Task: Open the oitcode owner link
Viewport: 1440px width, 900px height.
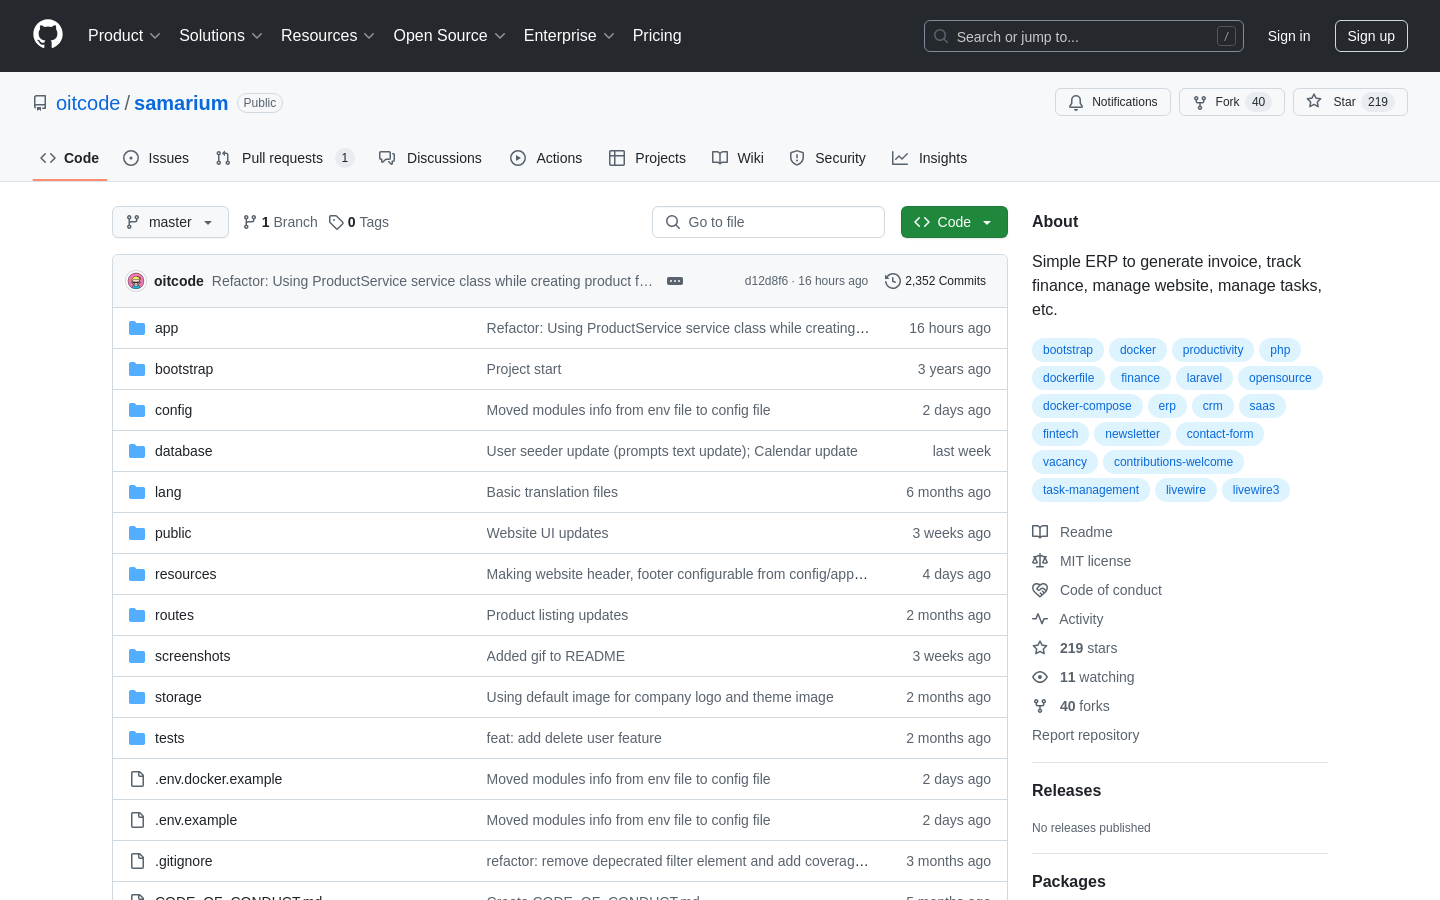Action: tap(88, 103)
